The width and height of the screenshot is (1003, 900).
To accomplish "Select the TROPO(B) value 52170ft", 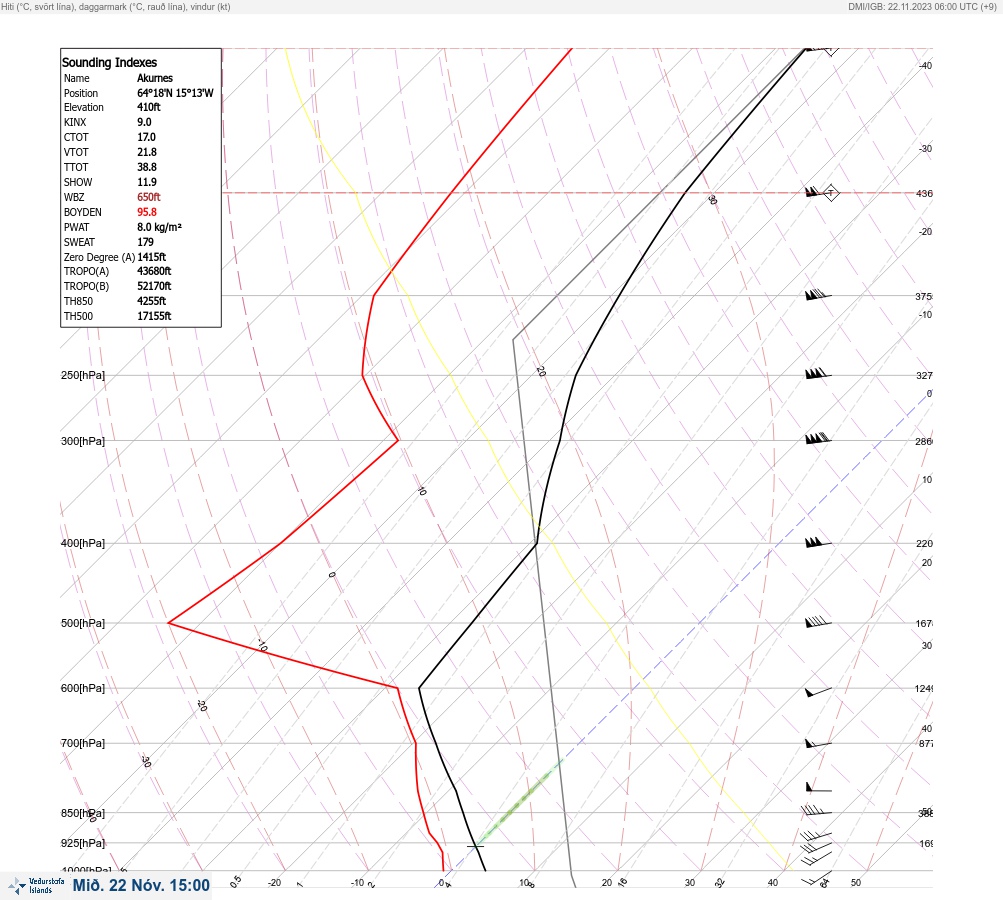I will pyautogui.click(x=154, y=286).
